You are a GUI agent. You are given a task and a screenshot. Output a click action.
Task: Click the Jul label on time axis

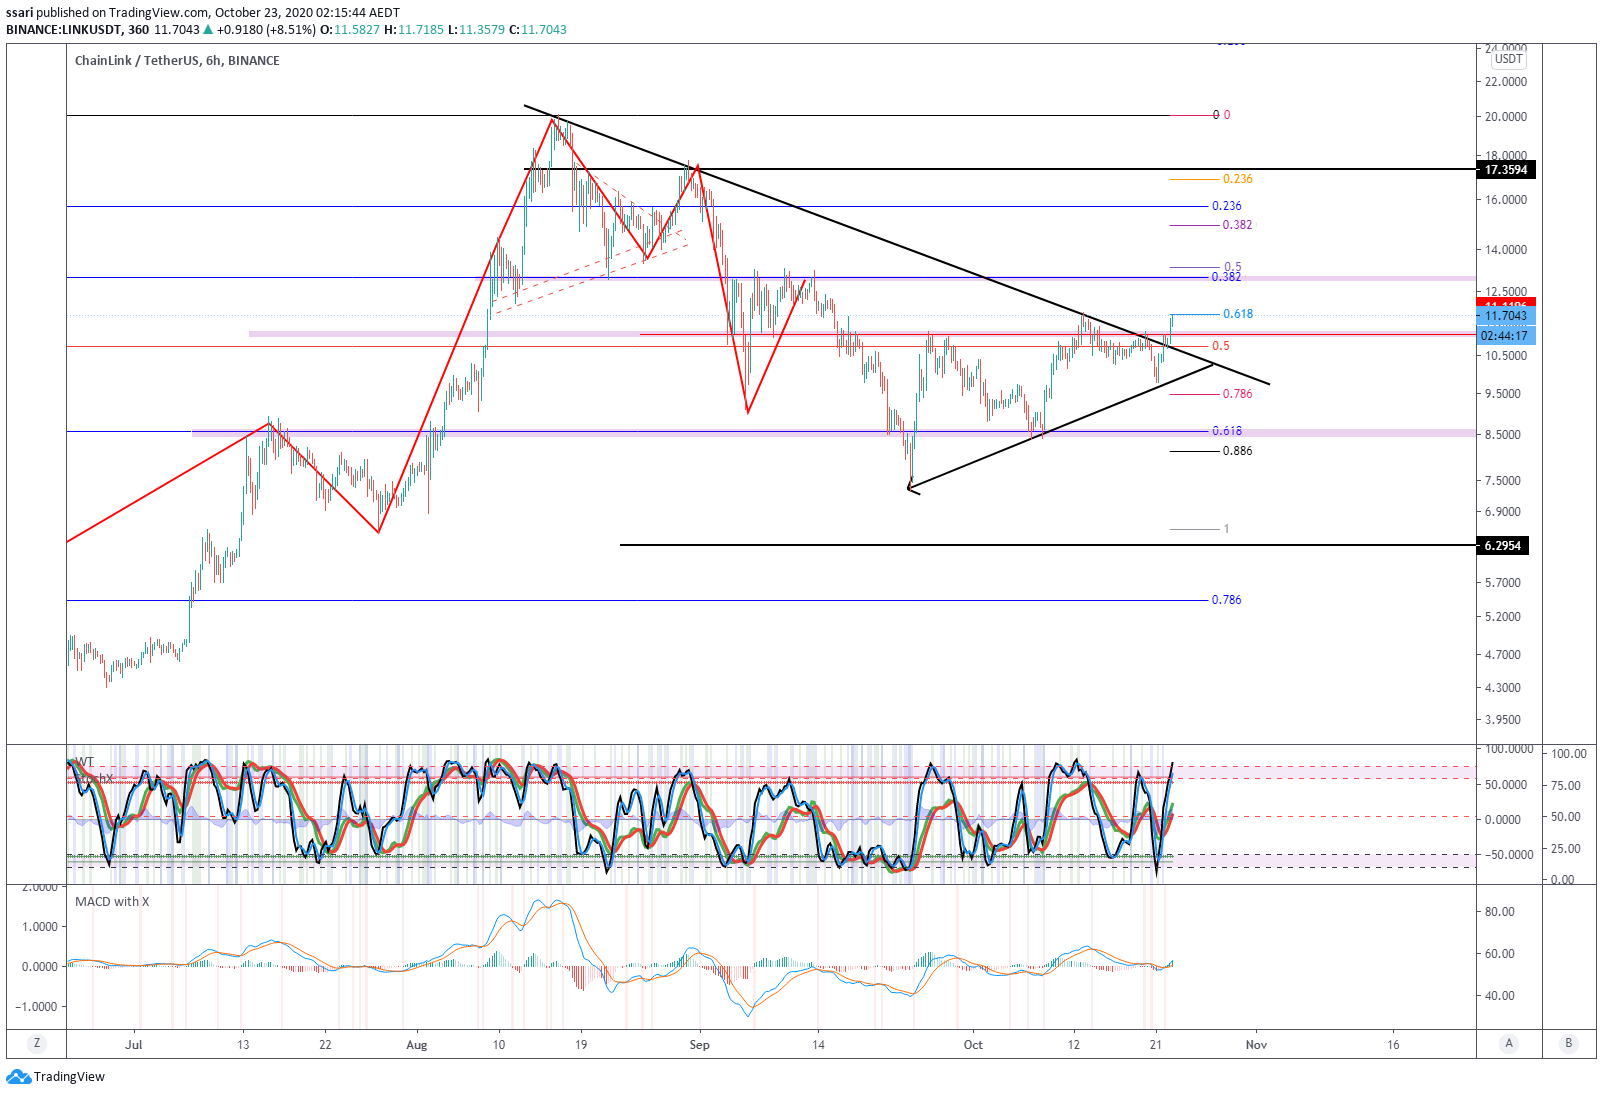(x=134, y=1045)
